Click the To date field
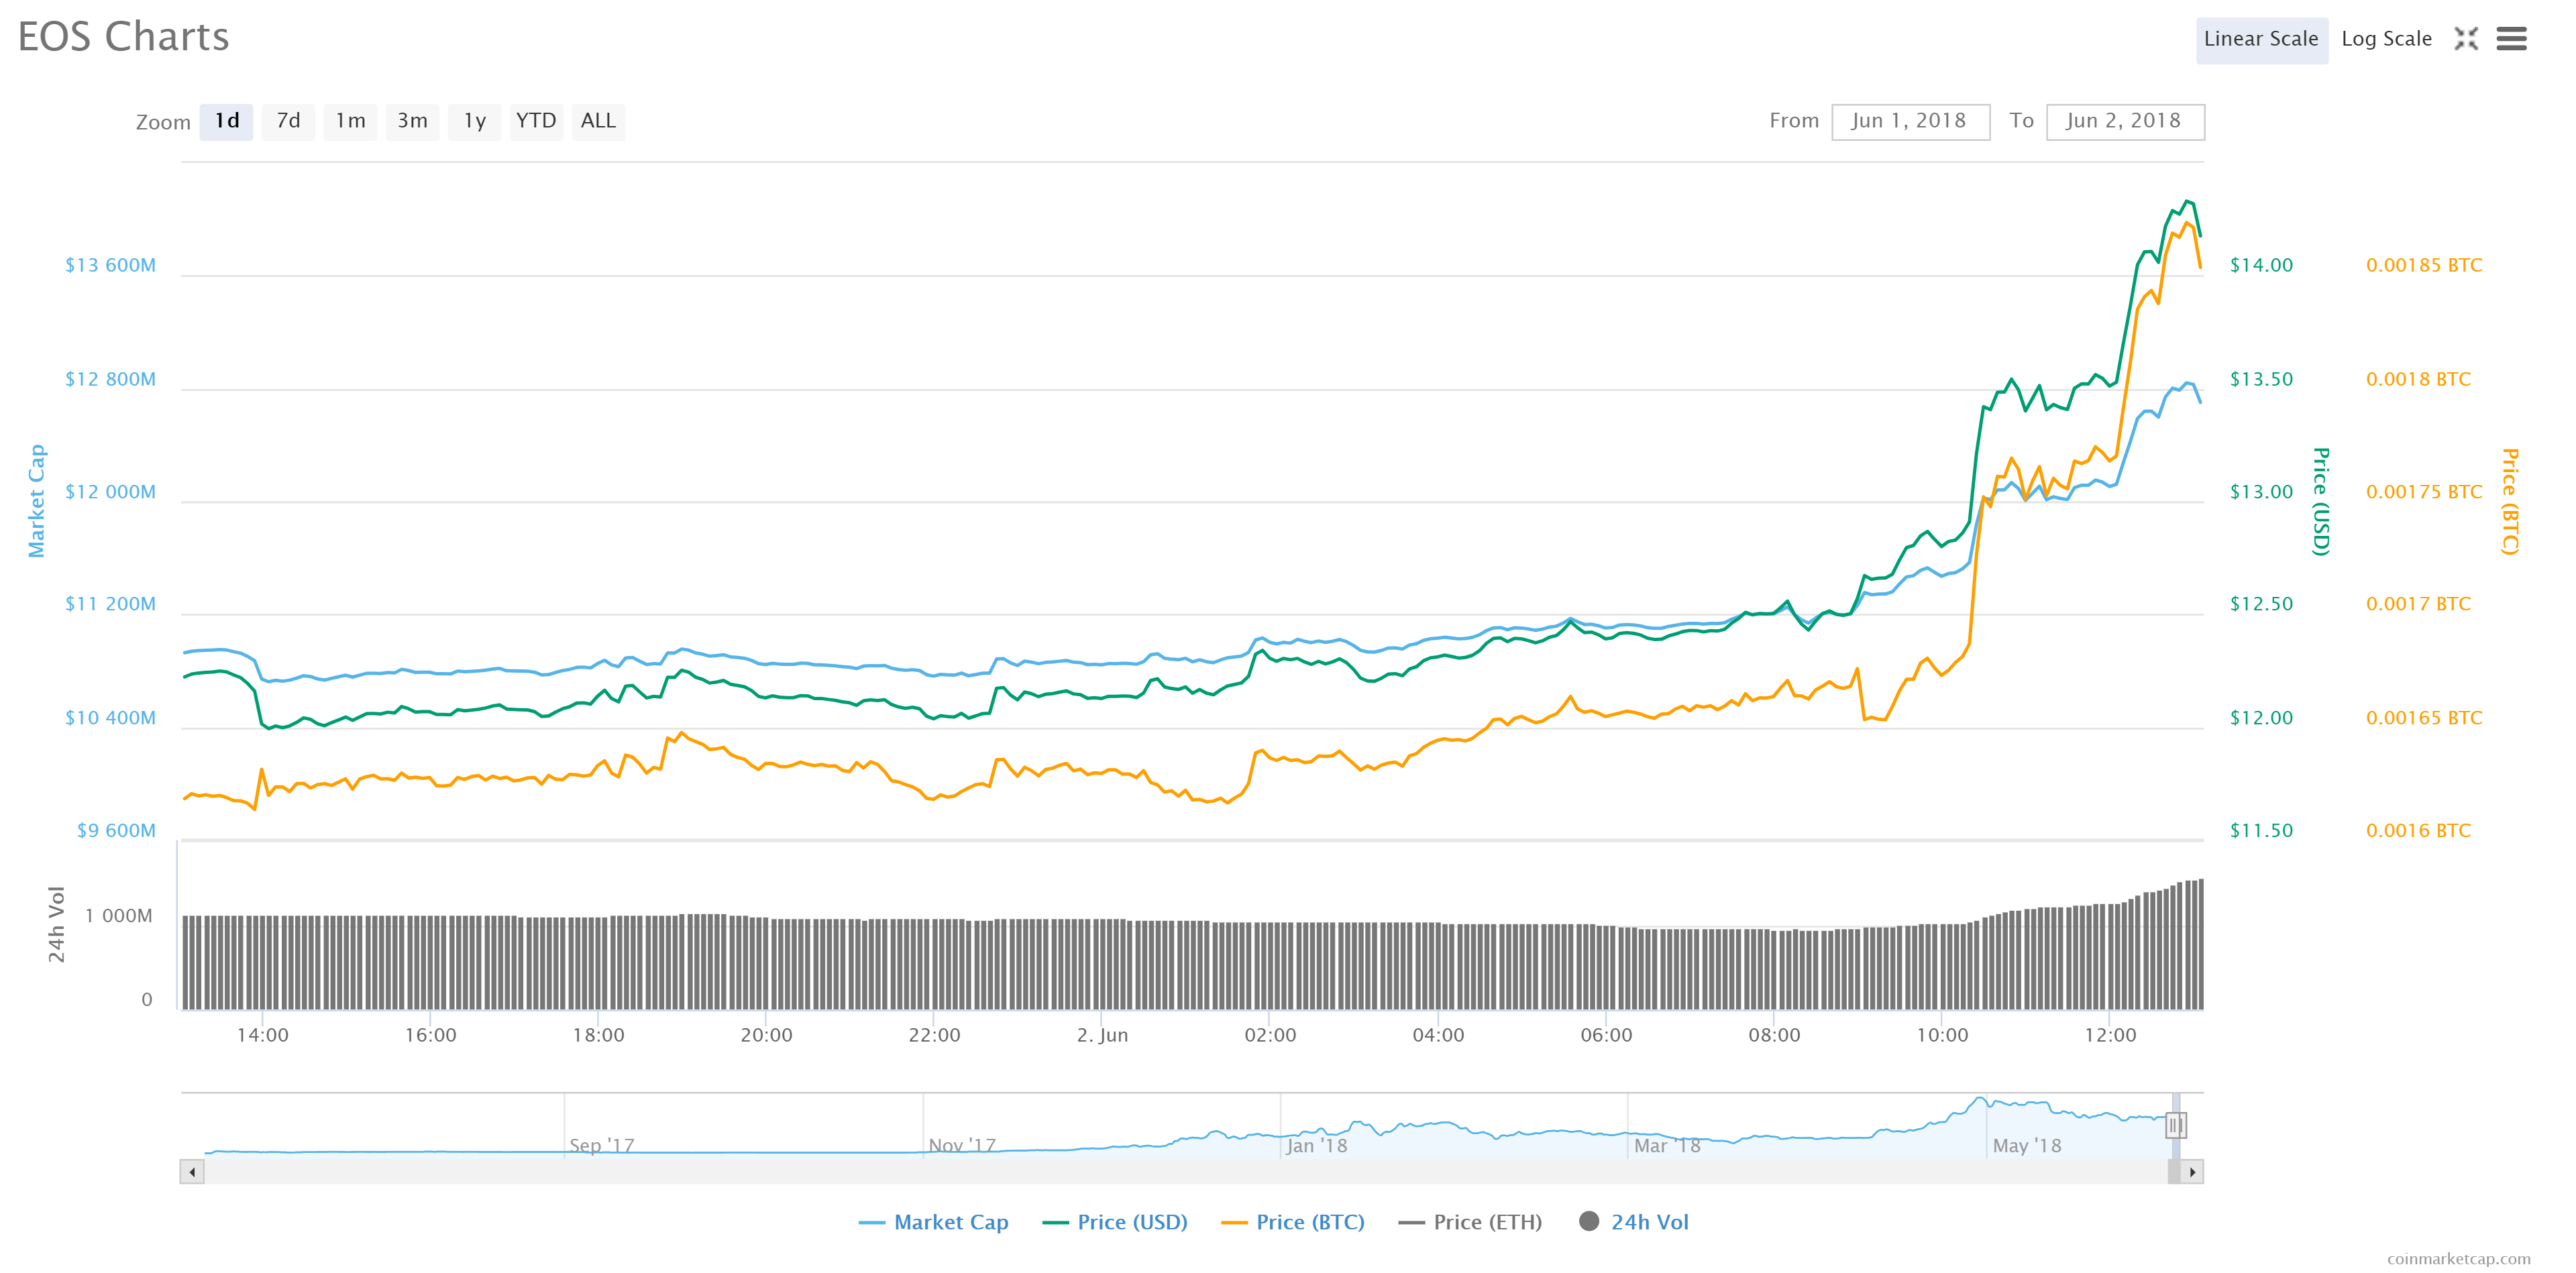The height and width of the screenshot is (1273, 2576). (2125, 122)
